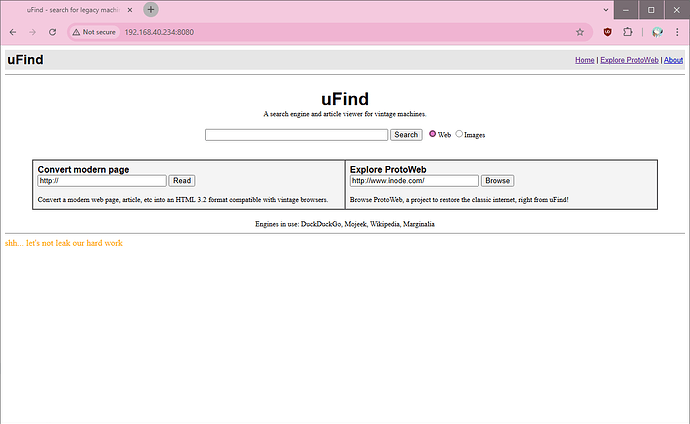Select the Images radio option

coord(459,134)
